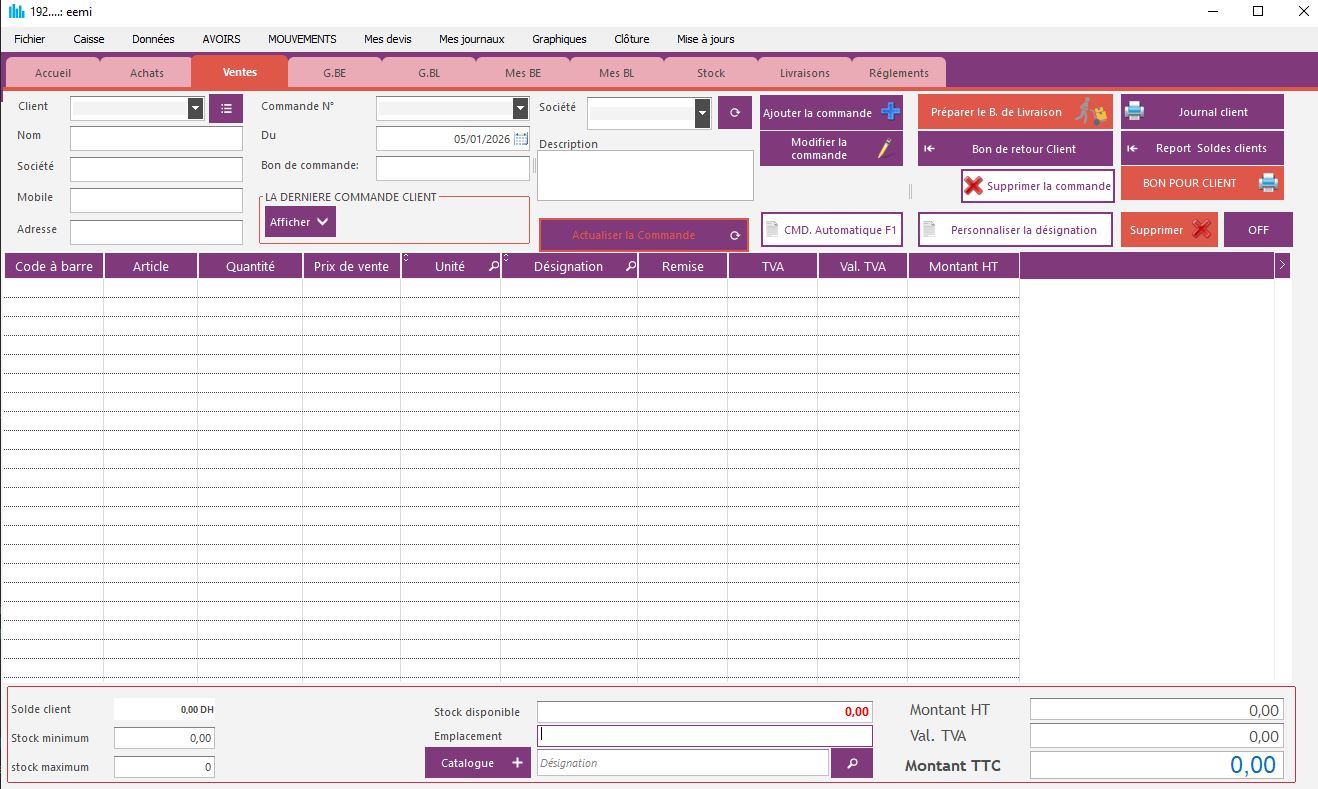Click the printer icon on BON POUR CLIENT

[x=1267, y=183]
